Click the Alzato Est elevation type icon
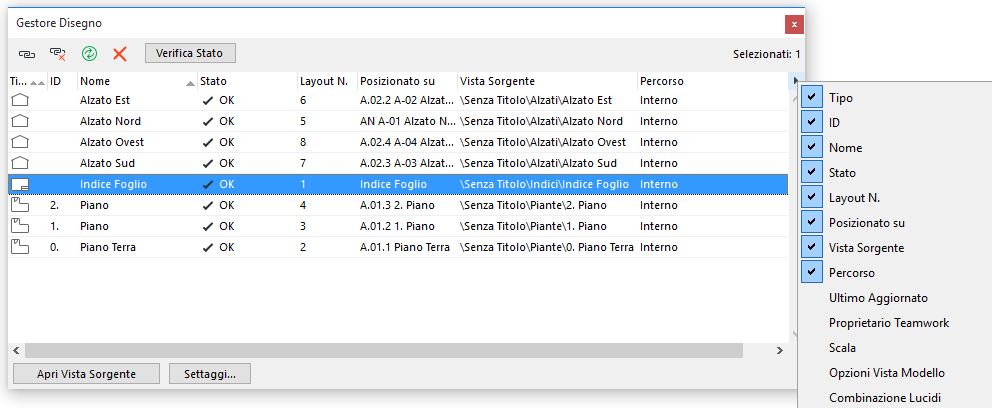This screenshot has height=408, width=992. click(20, 100)
